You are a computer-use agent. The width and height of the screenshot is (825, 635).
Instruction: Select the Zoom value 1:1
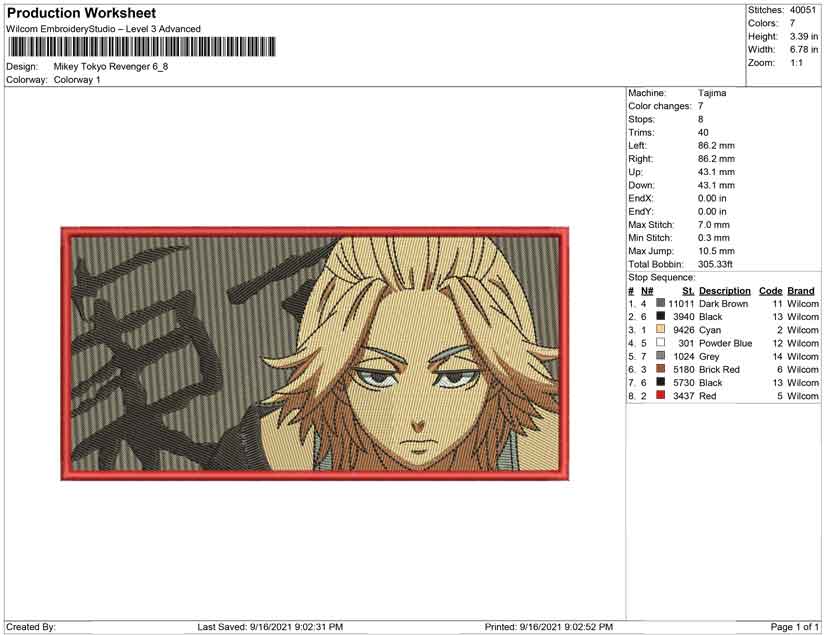[796, 63]
